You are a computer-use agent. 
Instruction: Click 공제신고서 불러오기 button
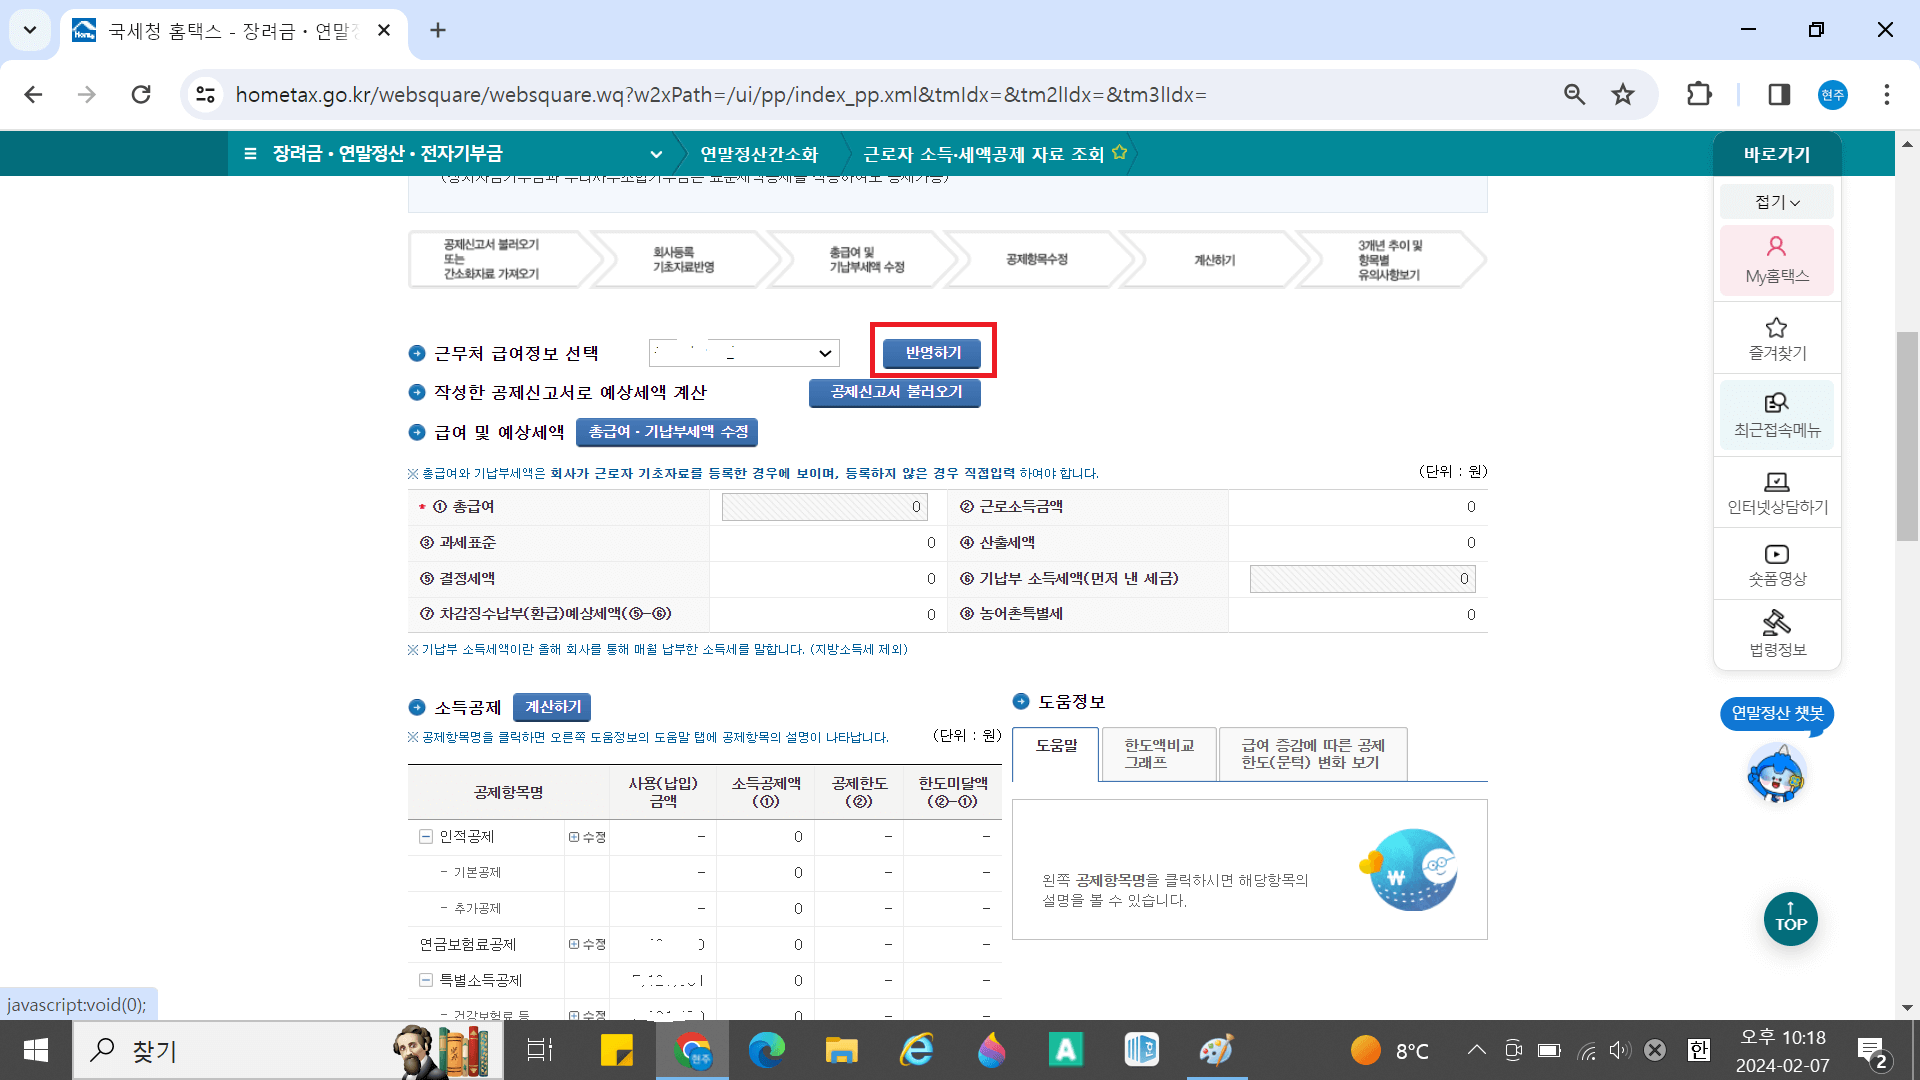click(895, 392)
